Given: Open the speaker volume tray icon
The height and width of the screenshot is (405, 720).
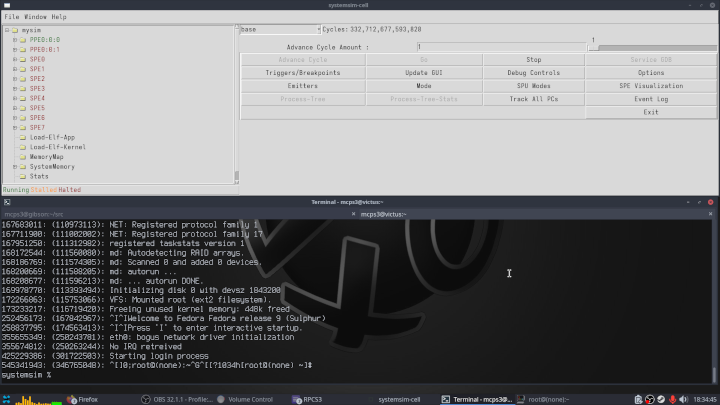Looking at the screenshot, I should 684,399.
